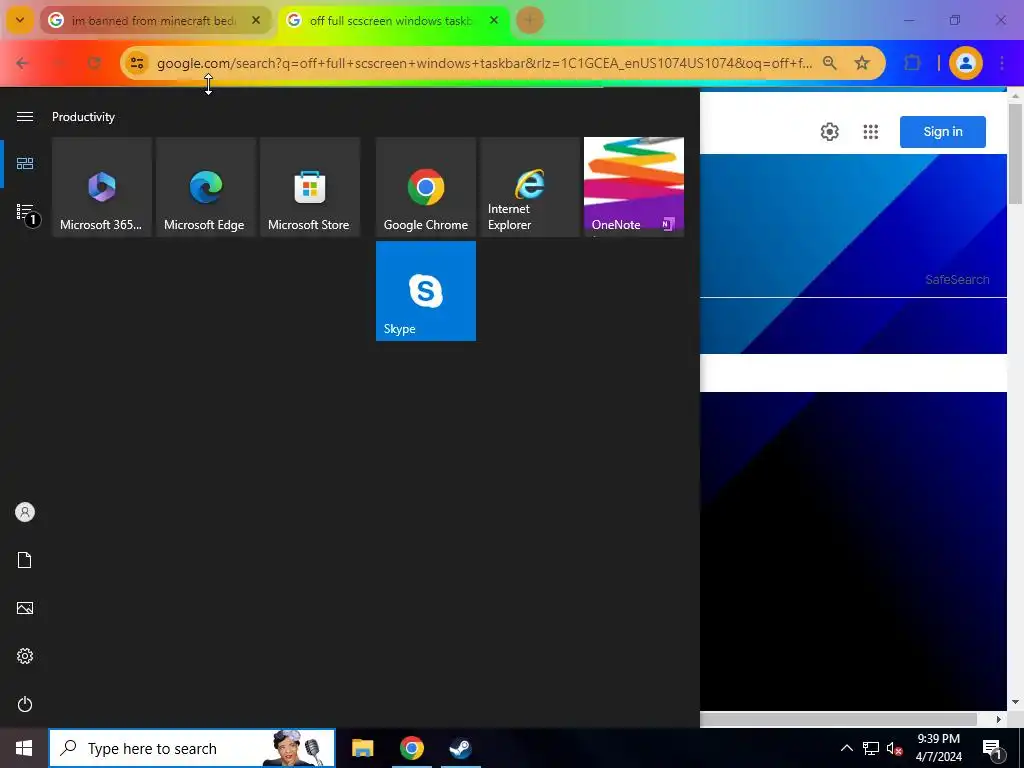The width and height of the screenshot is (1024, 768).
Task: Launch Microsoft Edge from Start tiles
Action: tap(205, 187)
